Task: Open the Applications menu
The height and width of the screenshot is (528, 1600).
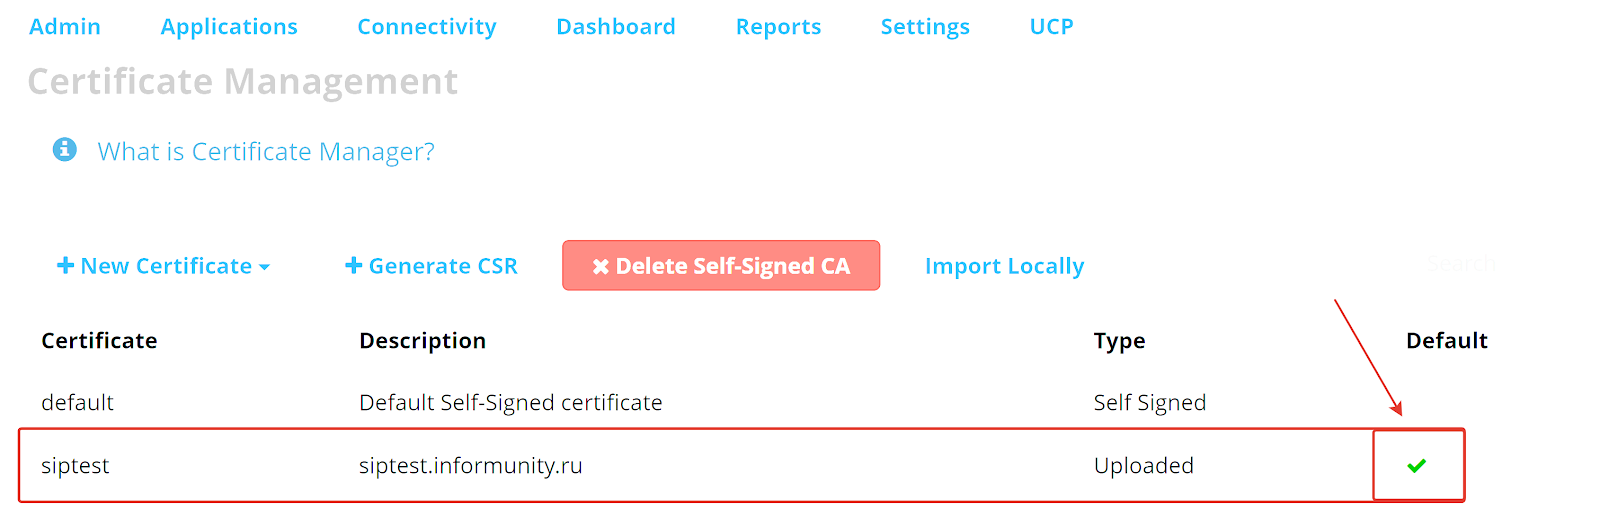Action: tap(229, 27)
